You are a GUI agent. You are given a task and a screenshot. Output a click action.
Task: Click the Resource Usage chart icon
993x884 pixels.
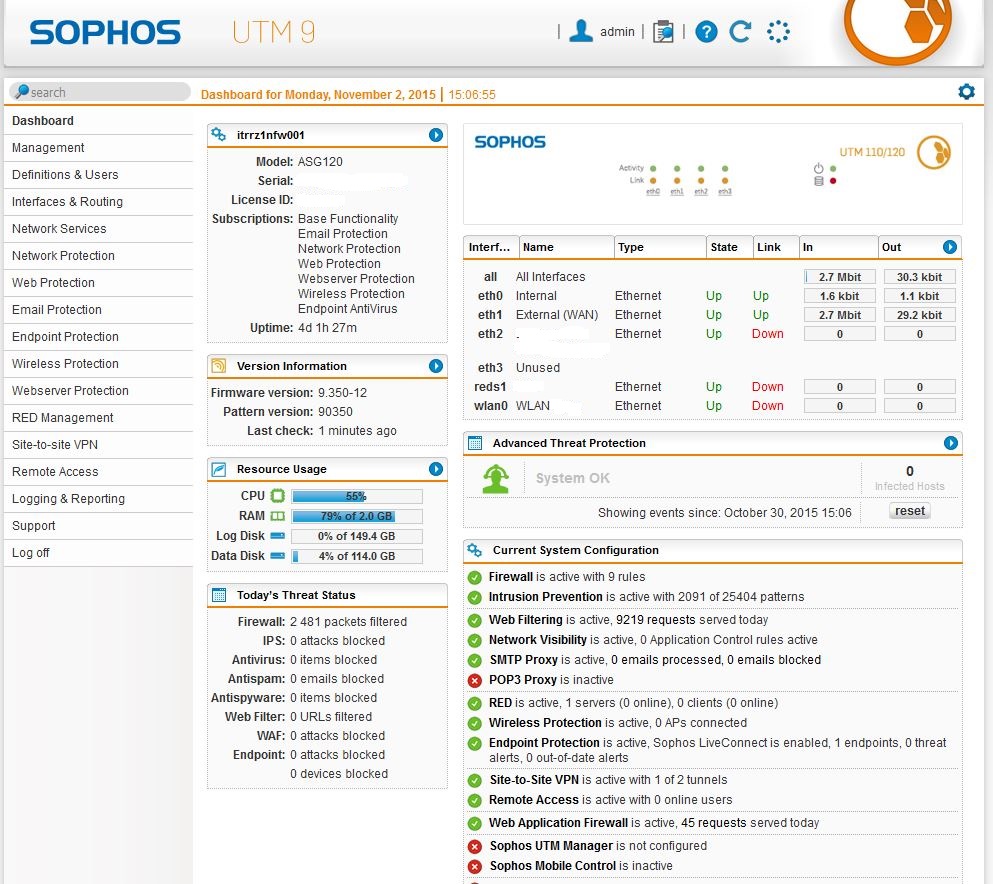(218, 469)
